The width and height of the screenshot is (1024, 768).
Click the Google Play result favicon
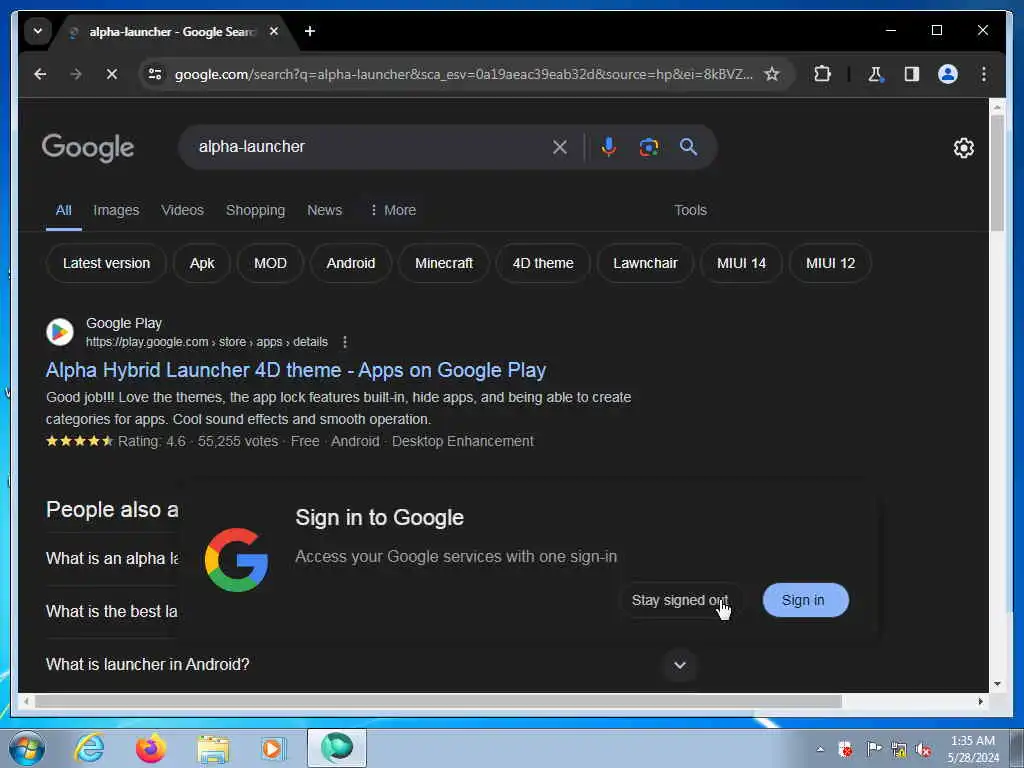[x=59, y=332]
